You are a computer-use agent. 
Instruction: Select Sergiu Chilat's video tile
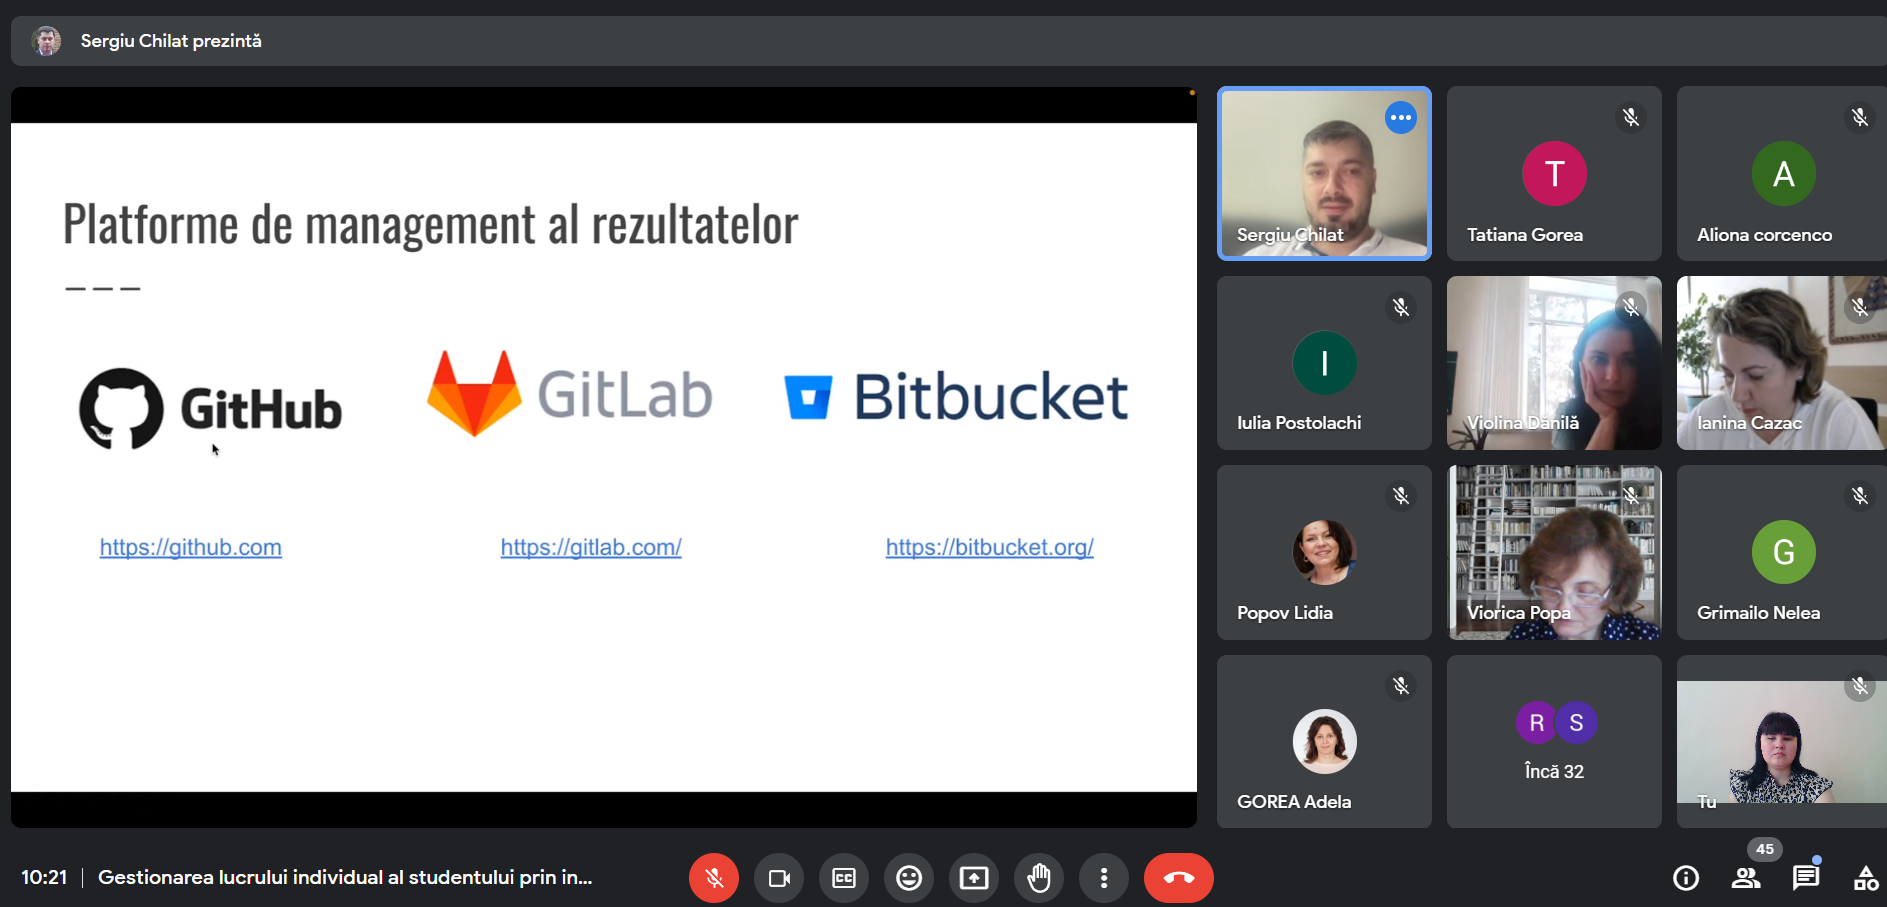1324,173
